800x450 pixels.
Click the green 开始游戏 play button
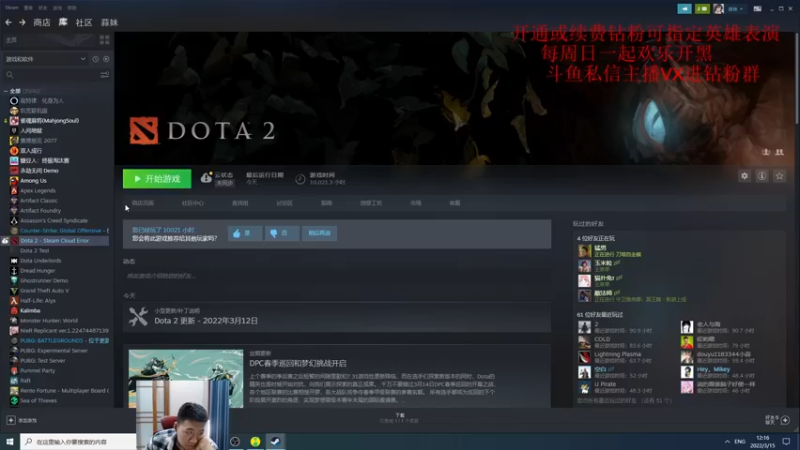tap(157, 179)
